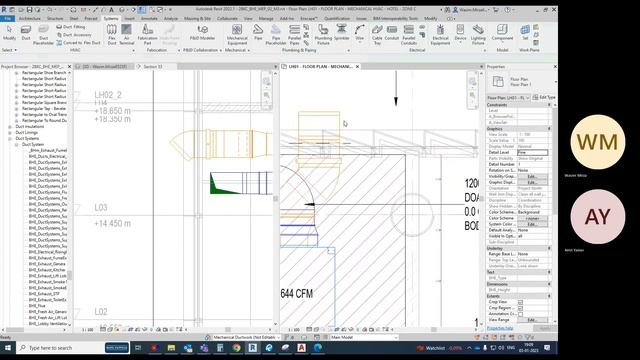Select the Duct tool
The width and height of the screenshot is (640, 360).
(x=26, y=33)
